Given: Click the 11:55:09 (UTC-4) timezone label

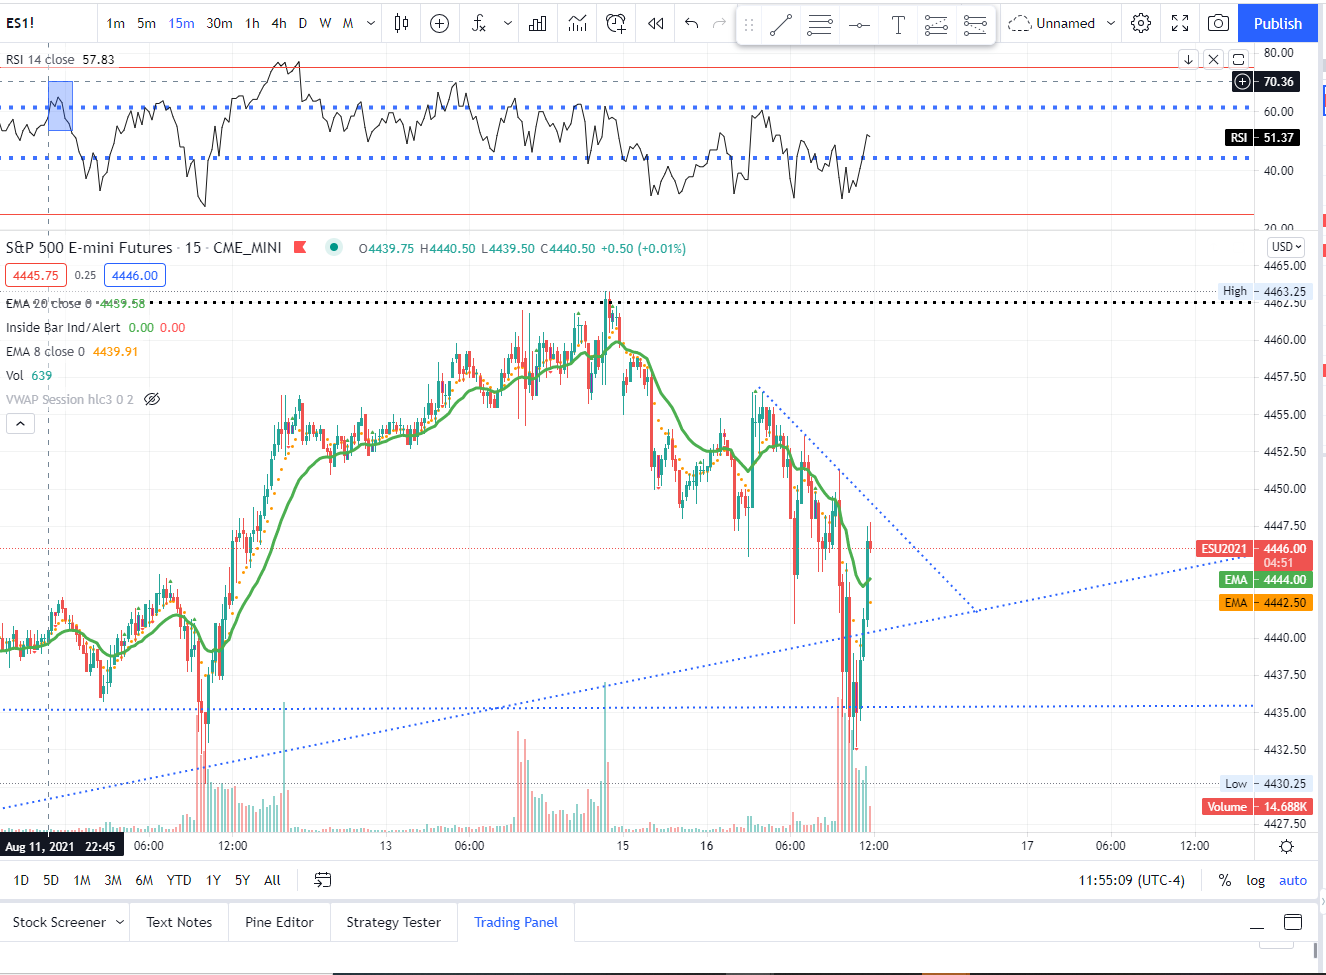Looking at the screenshot, I should 1131,880.
